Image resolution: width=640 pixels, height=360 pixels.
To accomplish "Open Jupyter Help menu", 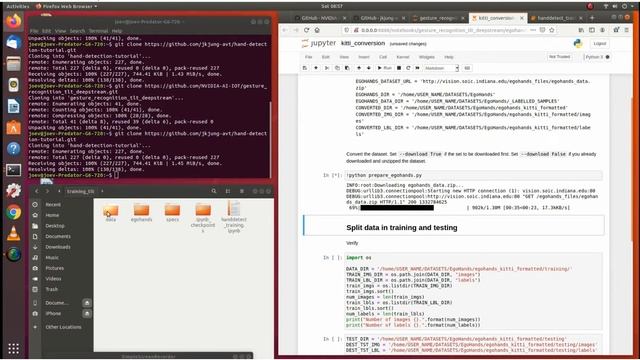I will click(449, 57).
